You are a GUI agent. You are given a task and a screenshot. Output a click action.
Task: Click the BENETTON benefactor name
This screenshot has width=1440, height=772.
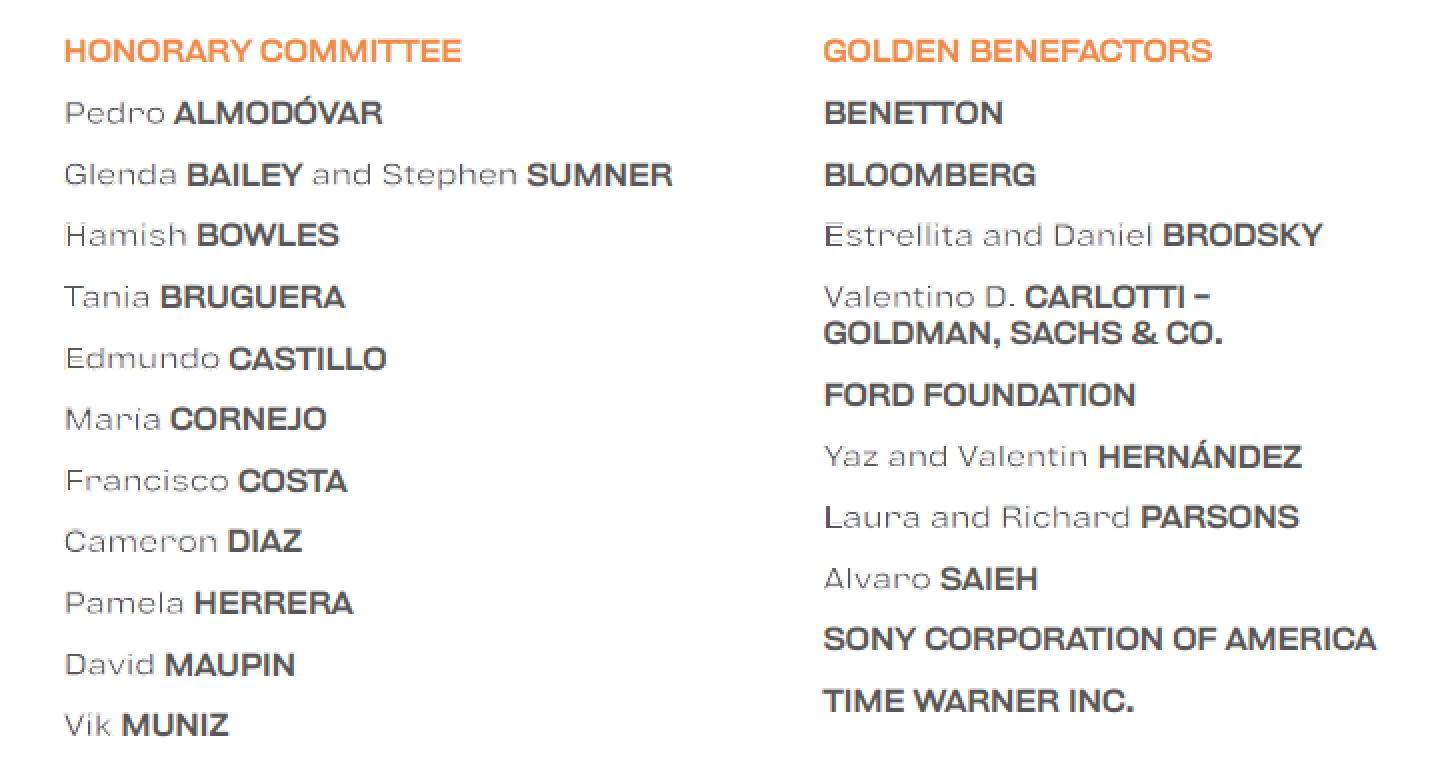click(x=913, y=113)
